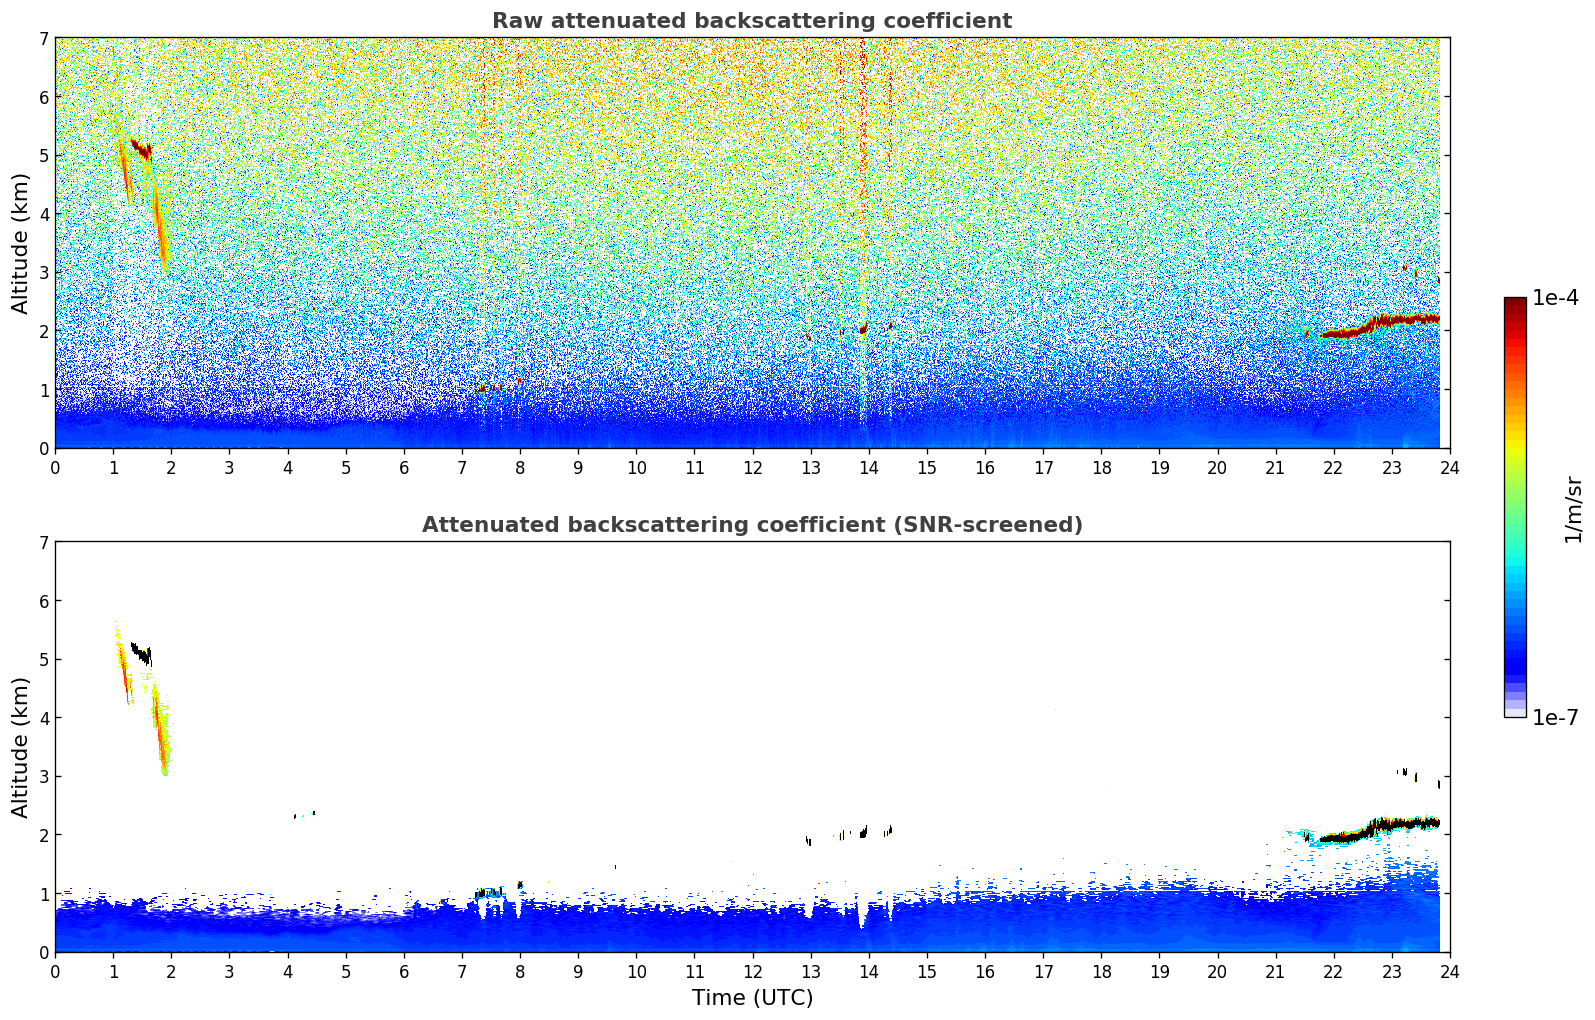Click the bottom plot 'Altitude (km)' label
This screenshot has height=1020, width=1595.
(x=20, y=747)
